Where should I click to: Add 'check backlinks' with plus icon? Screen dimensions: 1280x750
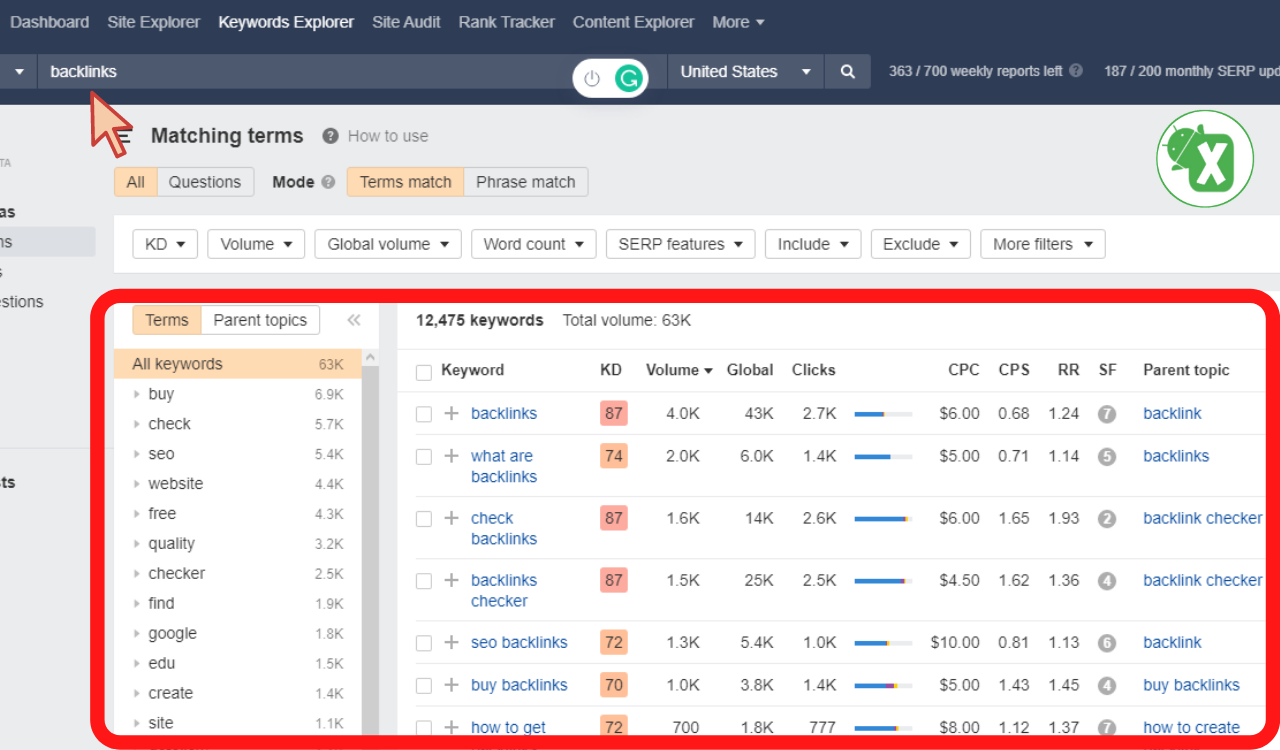451,518
